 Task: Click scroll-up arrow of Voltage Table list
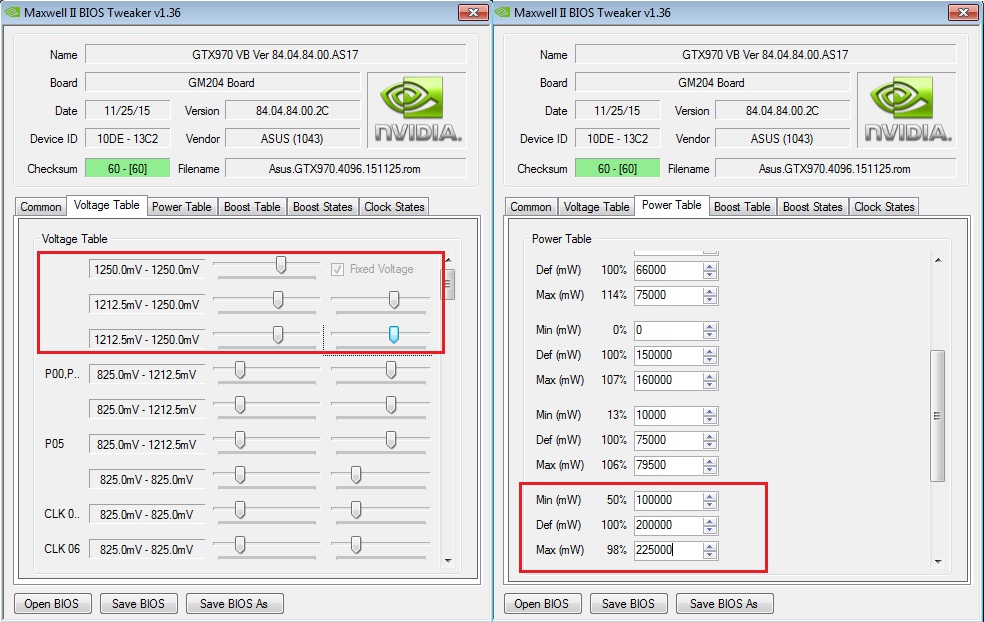[448, 260]
